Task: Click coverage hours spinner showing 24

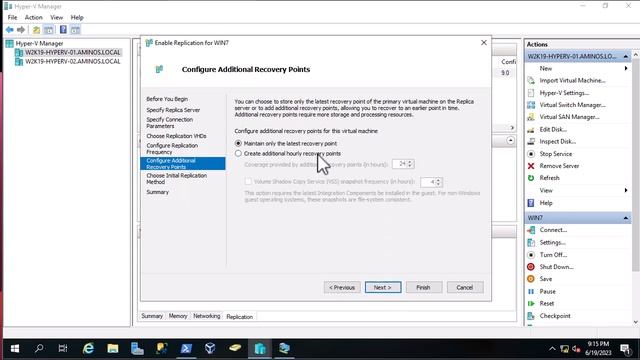Action: 410,164
